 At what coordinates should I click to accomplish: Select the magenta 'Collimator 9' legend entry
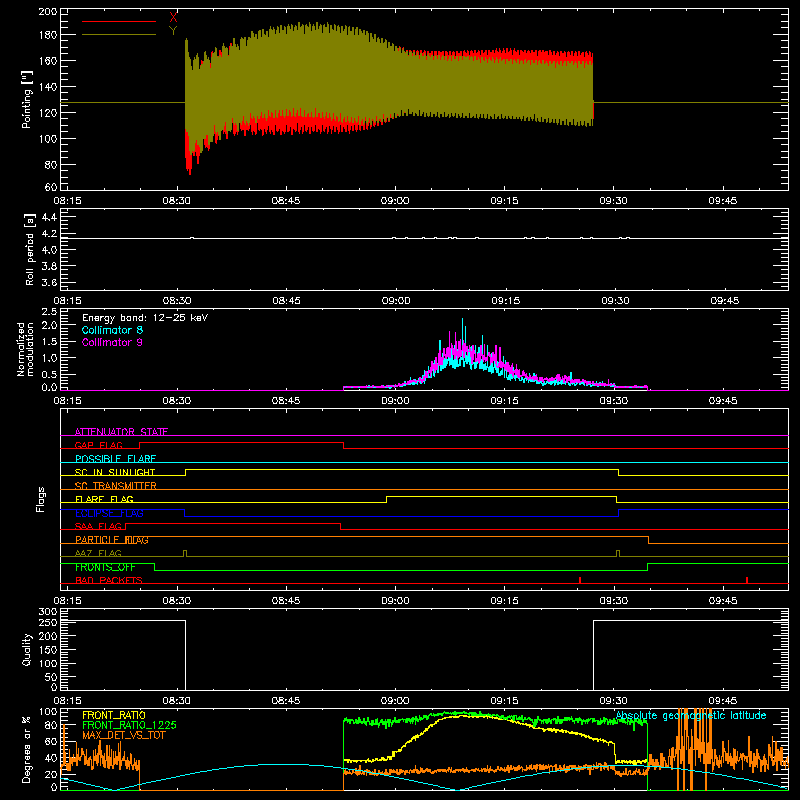coord(112,342)
